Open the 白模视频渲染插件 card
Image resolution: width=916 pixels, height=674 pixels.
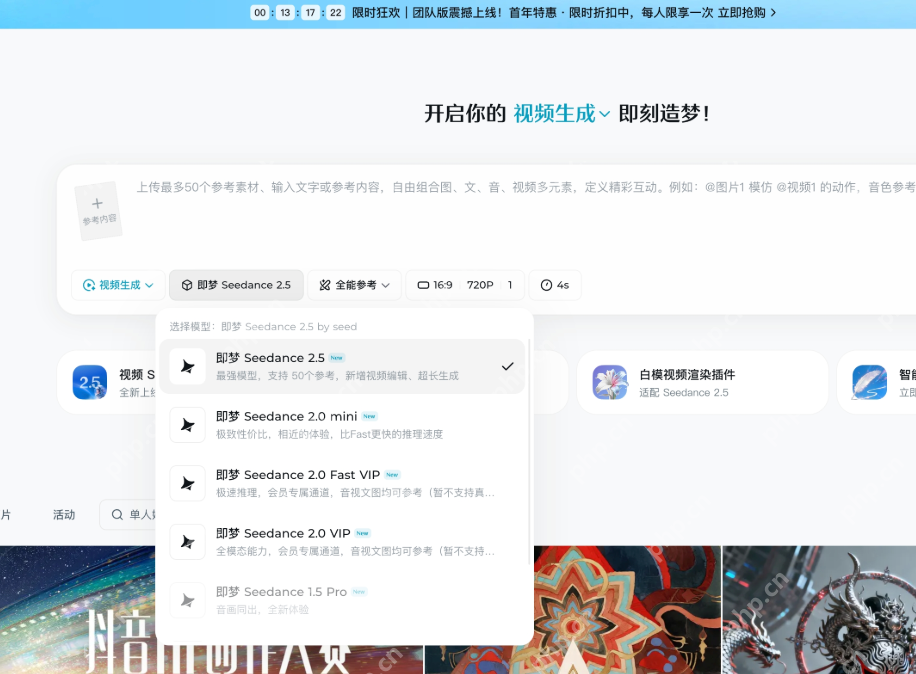(702, 383)
